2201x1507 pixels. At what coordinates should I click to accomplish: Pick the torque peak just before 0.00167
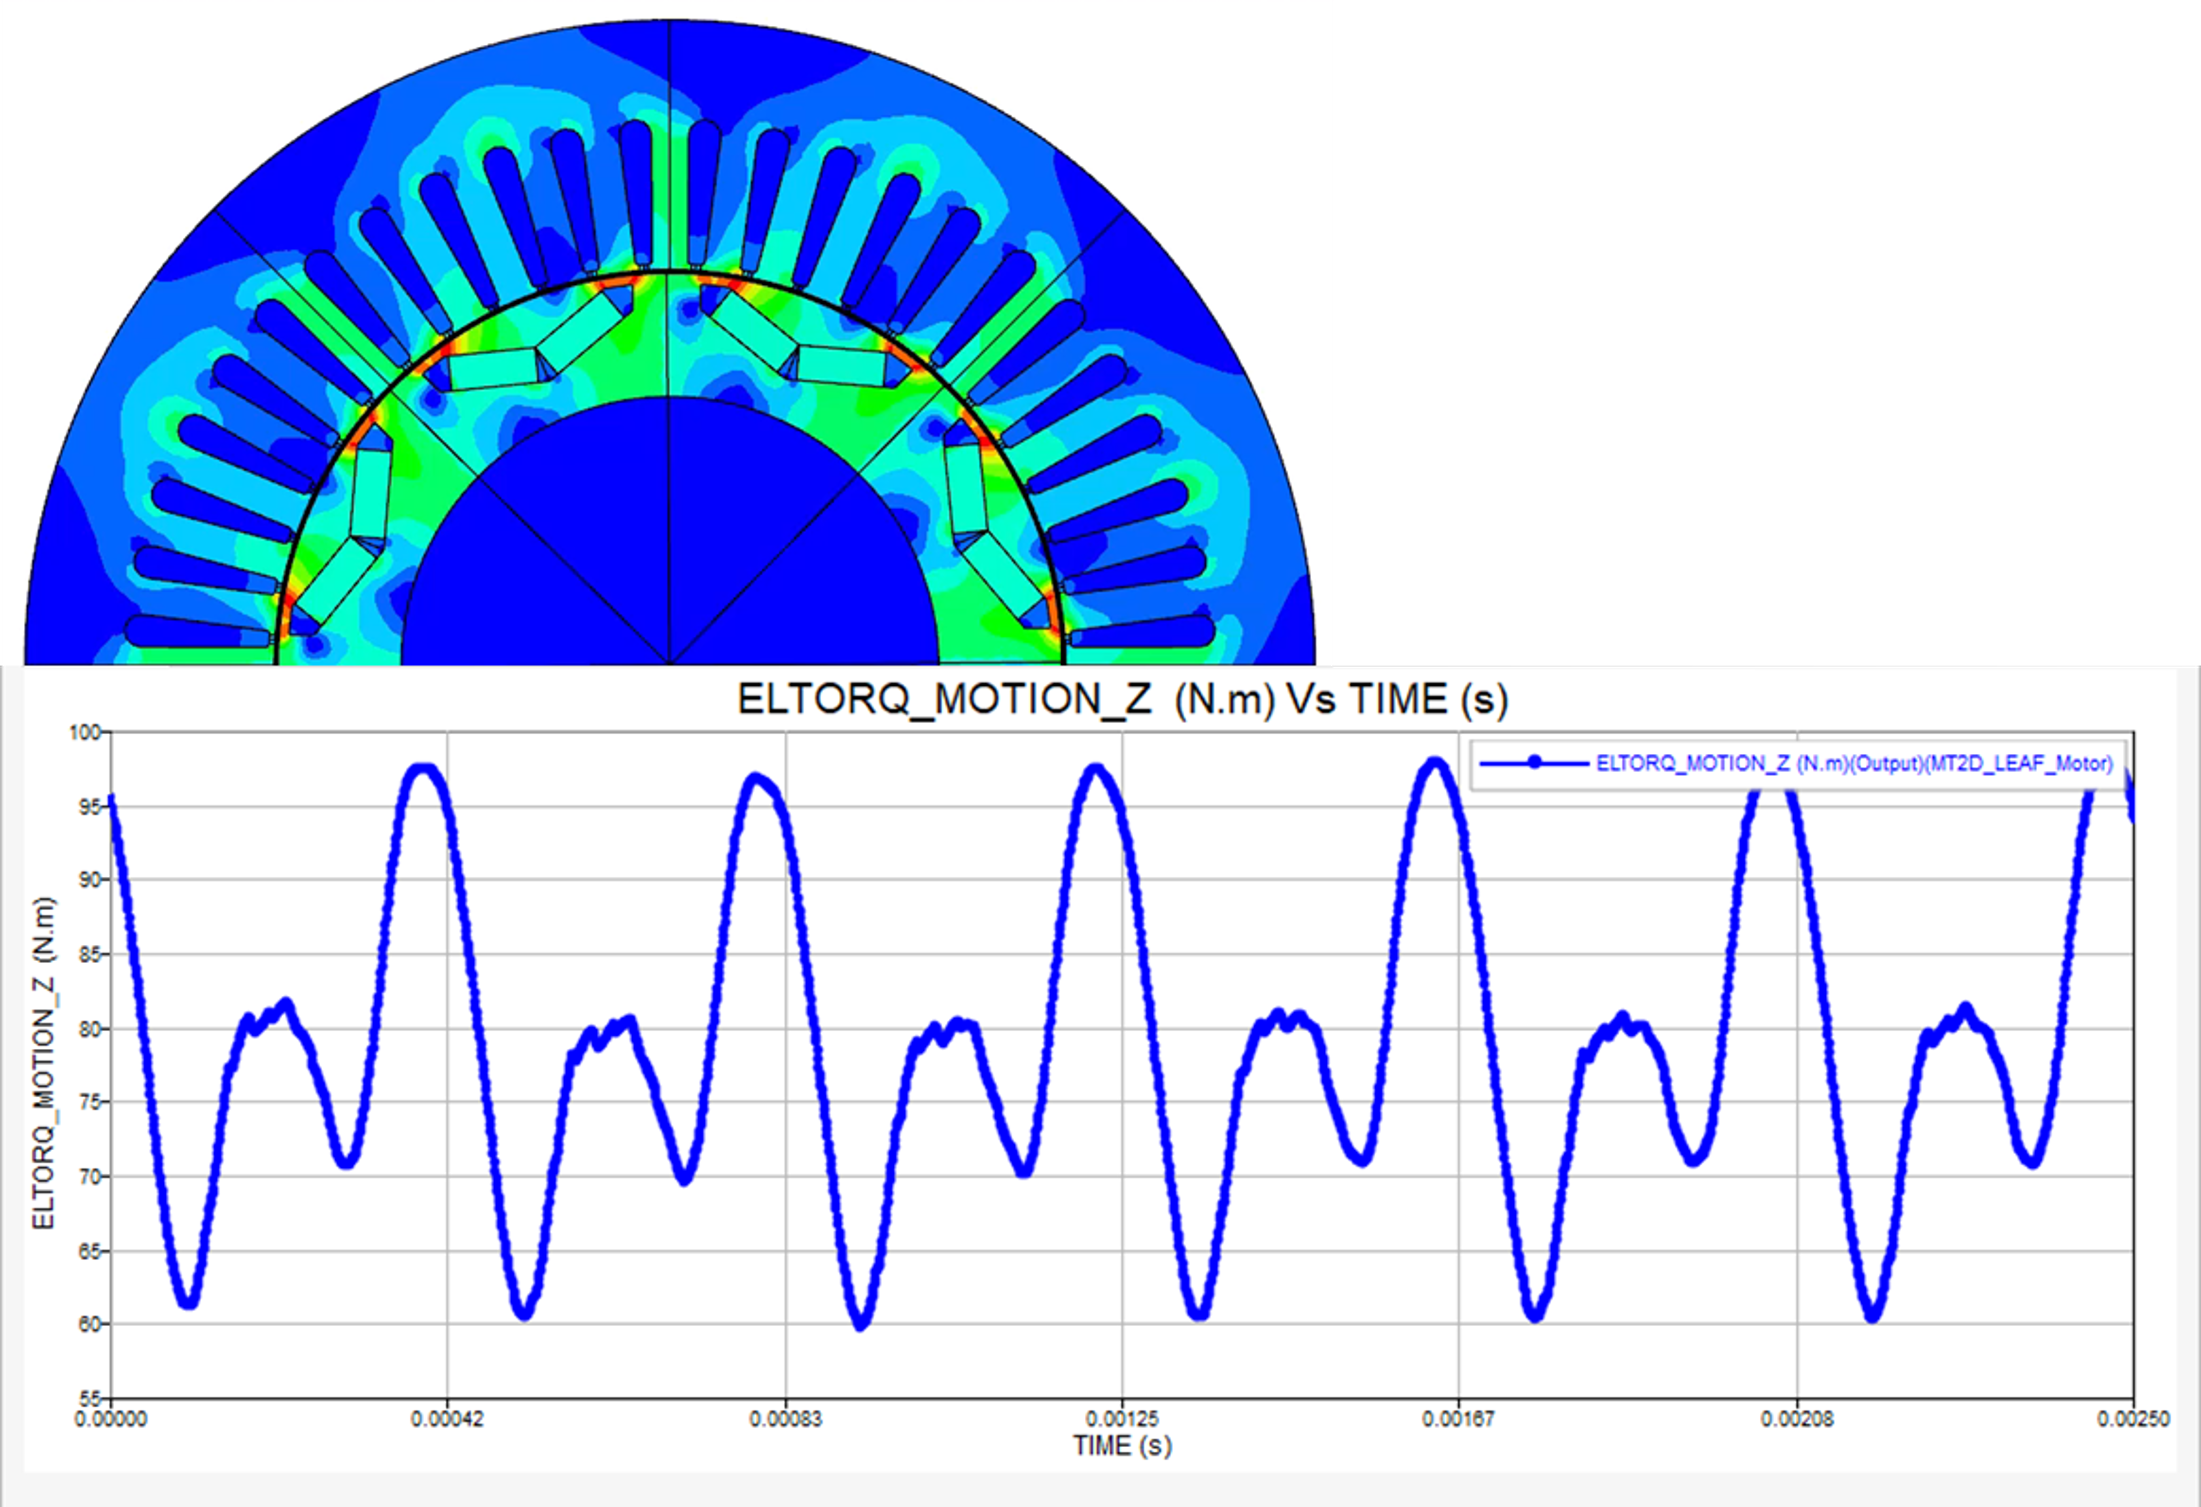click(x=1435, y=764)
